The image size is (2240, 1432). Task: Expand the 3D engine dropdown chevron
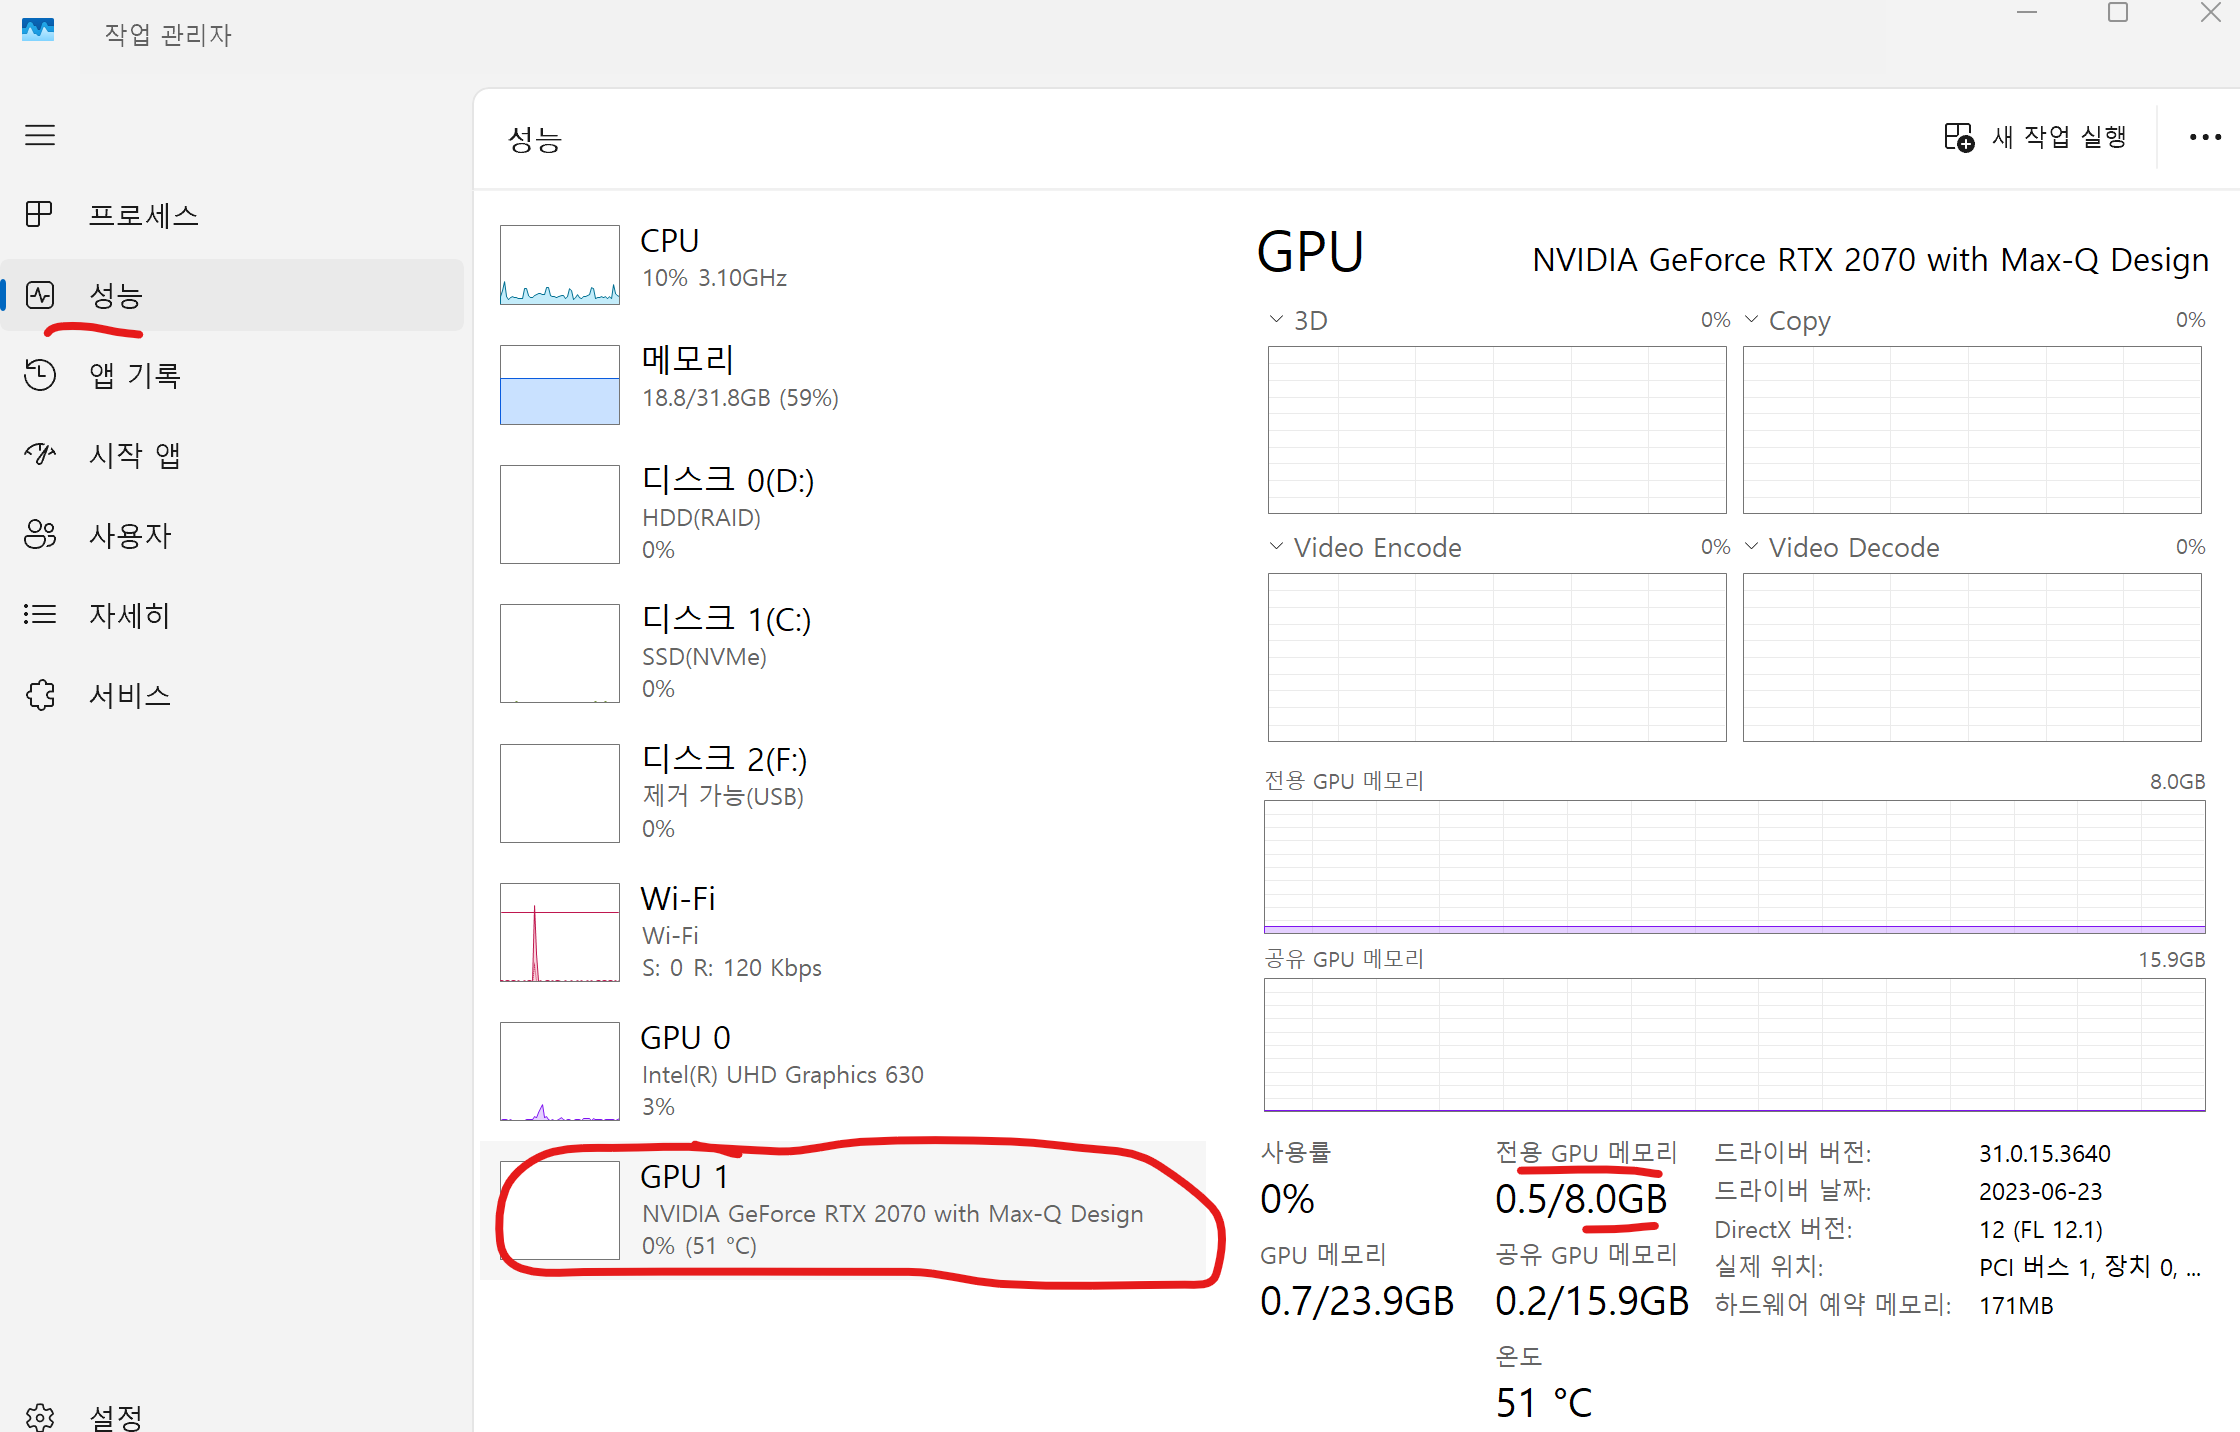coord(1276,320)
